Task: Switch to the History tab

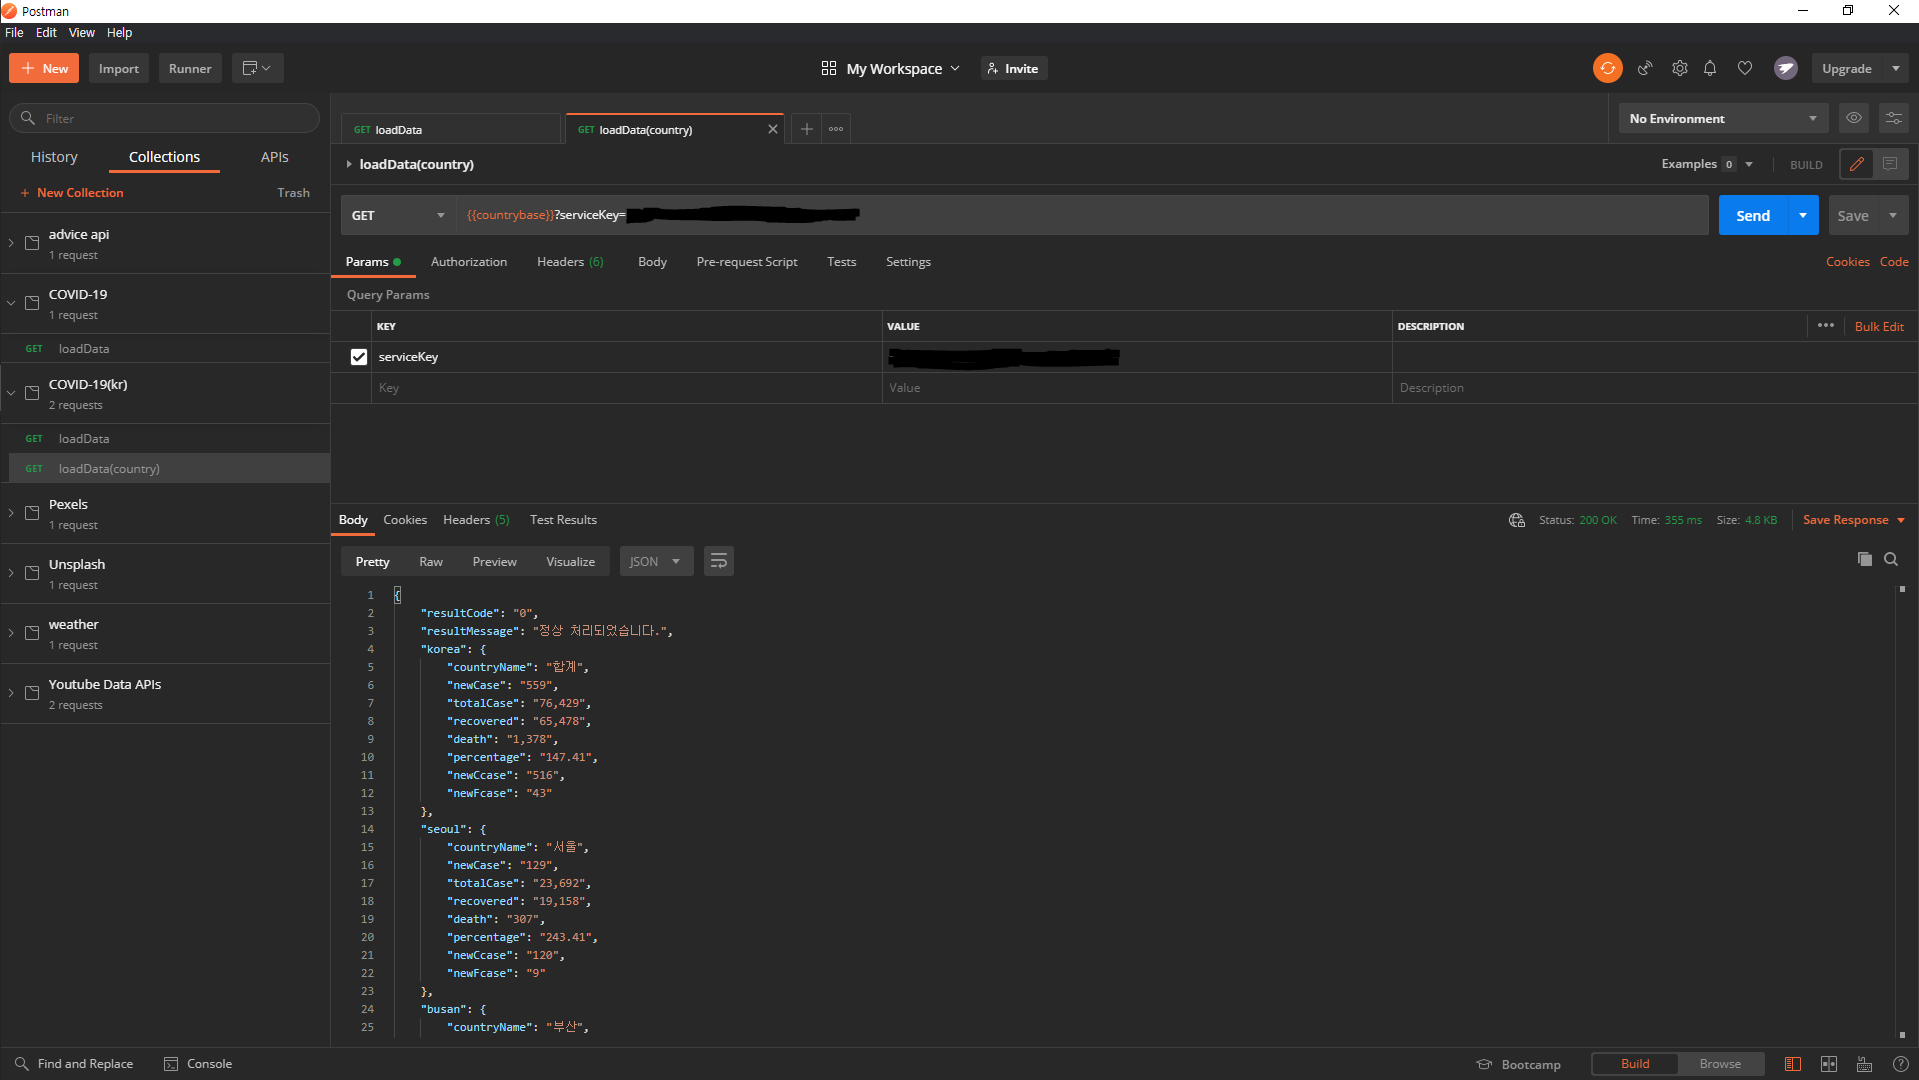Action: (x=54, y=157)
